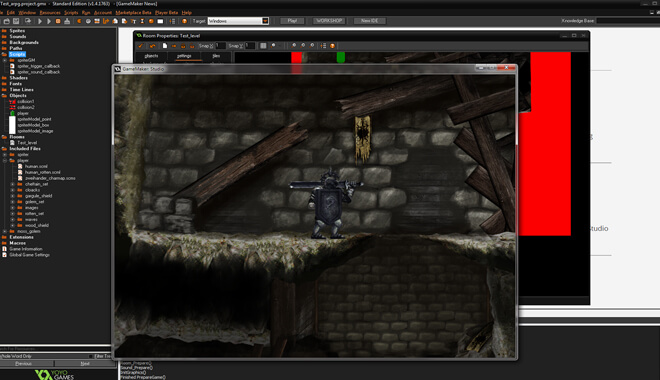Open help with the main toolbar help icon
The width and height of the screenshot is (660, 380).
tap(184, 21)
